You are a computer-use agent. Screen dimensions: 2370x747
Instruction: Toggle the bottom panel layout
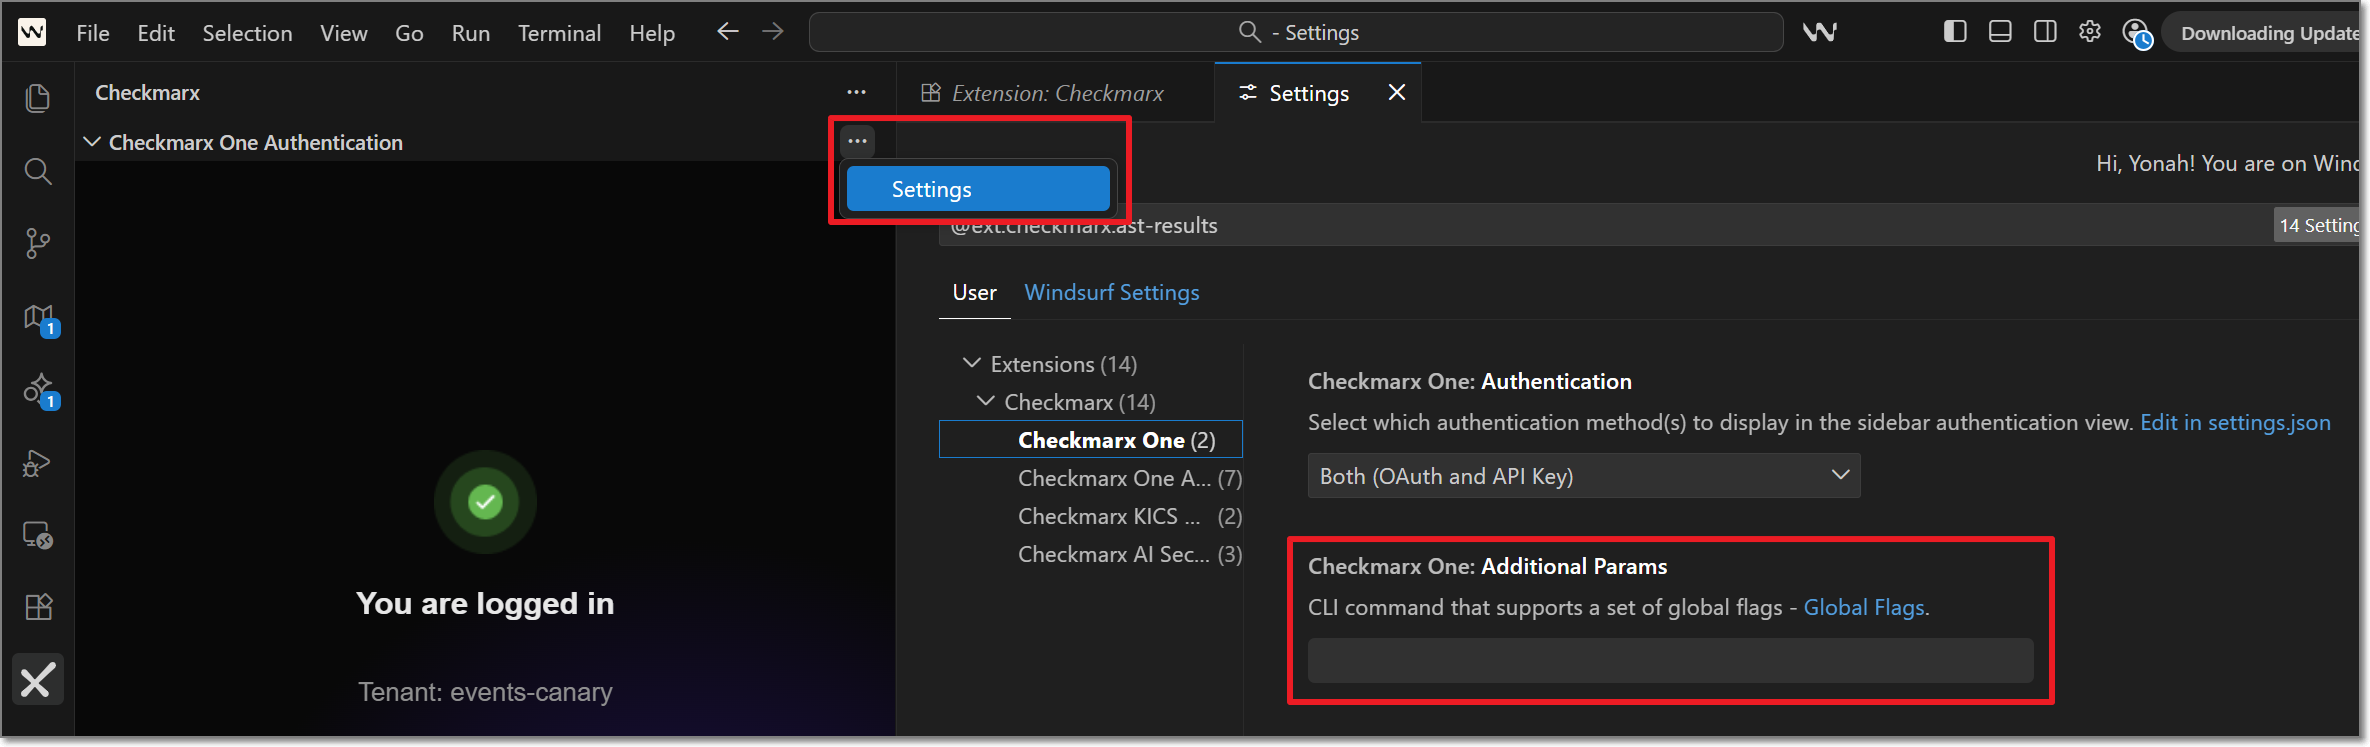click(x=2000, y=32)
